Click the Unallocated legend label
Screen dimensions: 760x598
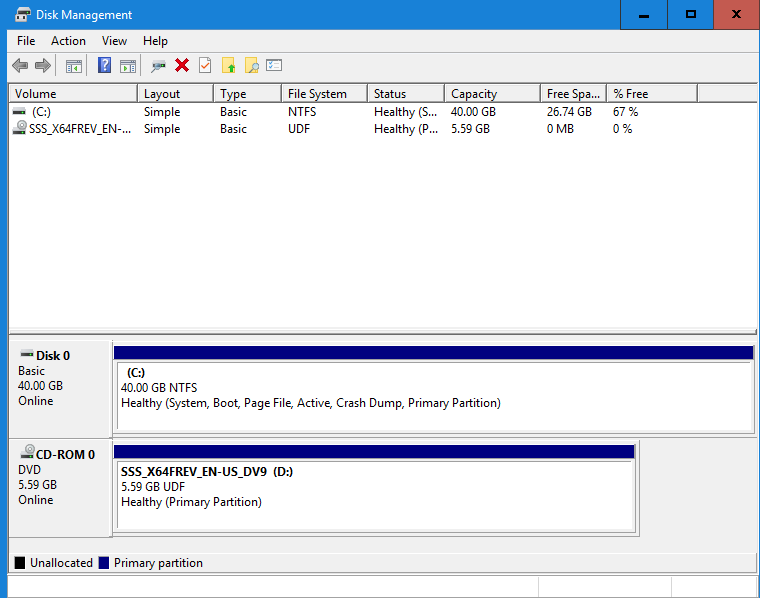point(61,563)
